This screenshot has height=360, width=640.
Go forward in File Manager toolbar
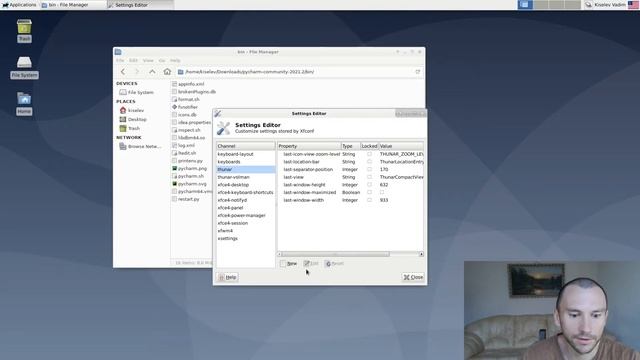click(x=137, y=71)
